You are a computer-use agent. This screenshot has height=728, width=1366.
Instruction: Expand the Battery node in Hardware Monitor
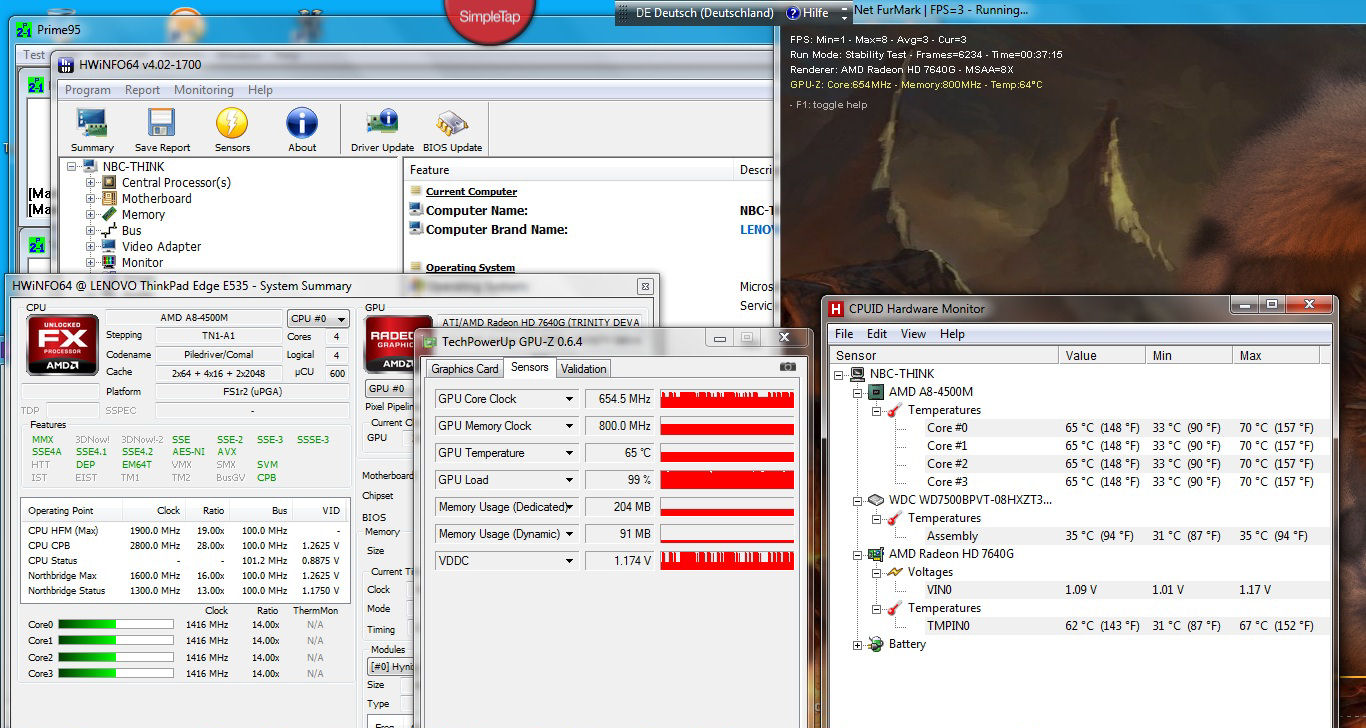point(857,645)
